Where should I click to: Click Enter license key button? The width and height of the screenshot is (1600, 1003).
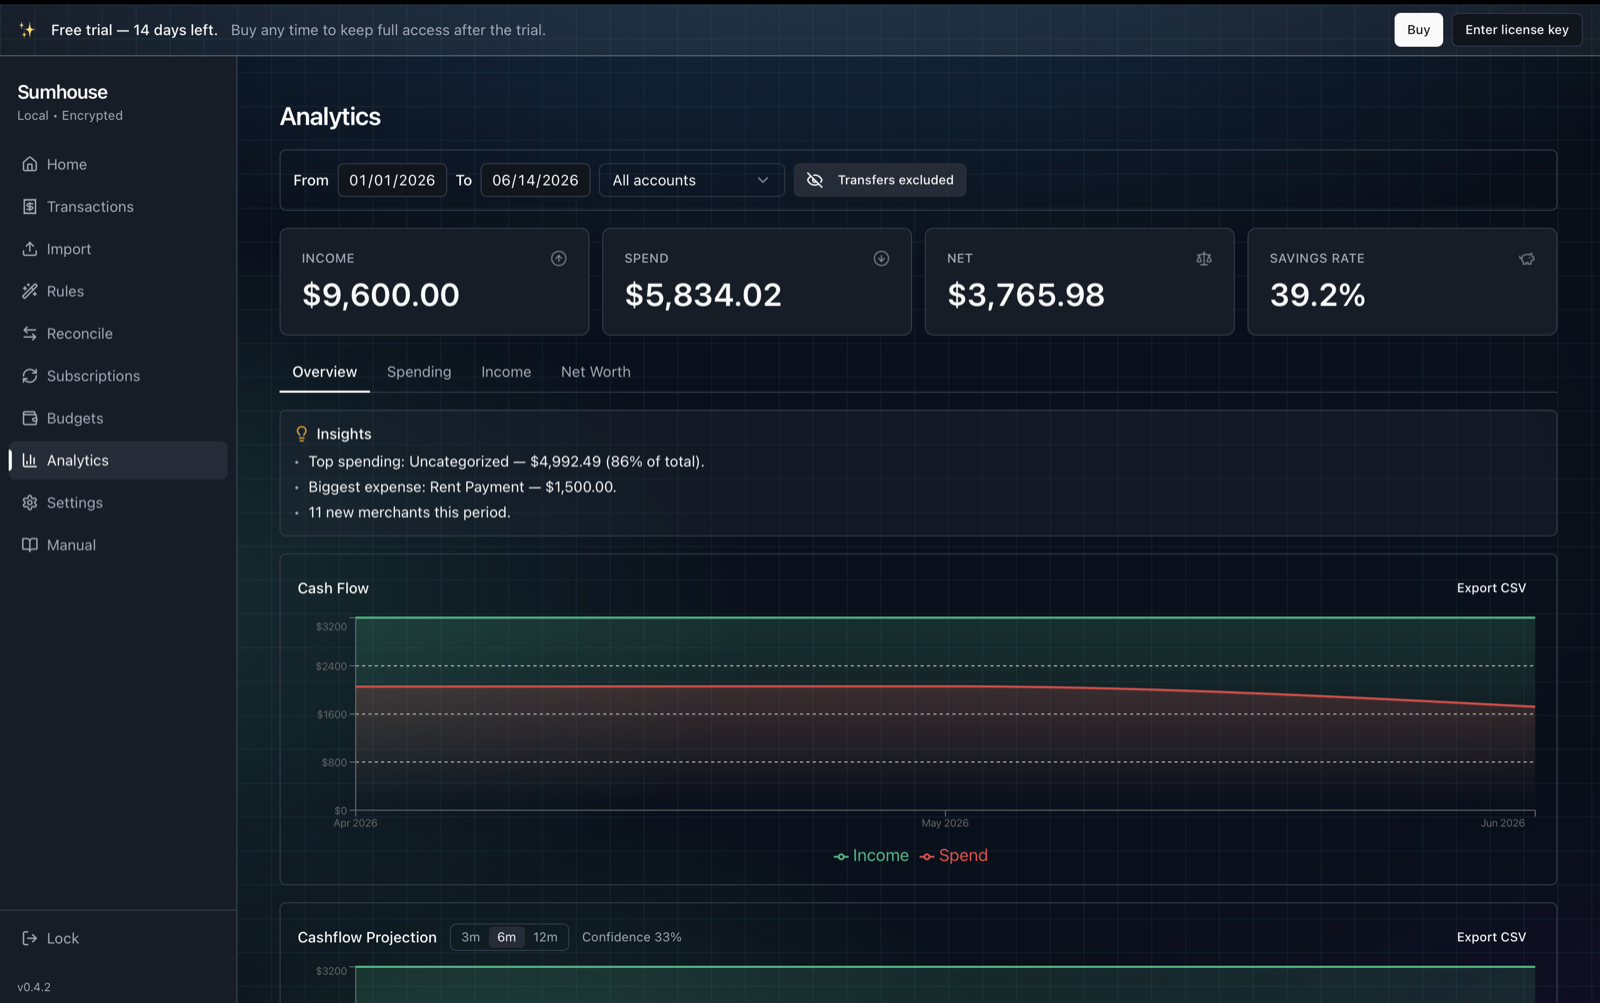(x=1517, y=30)
